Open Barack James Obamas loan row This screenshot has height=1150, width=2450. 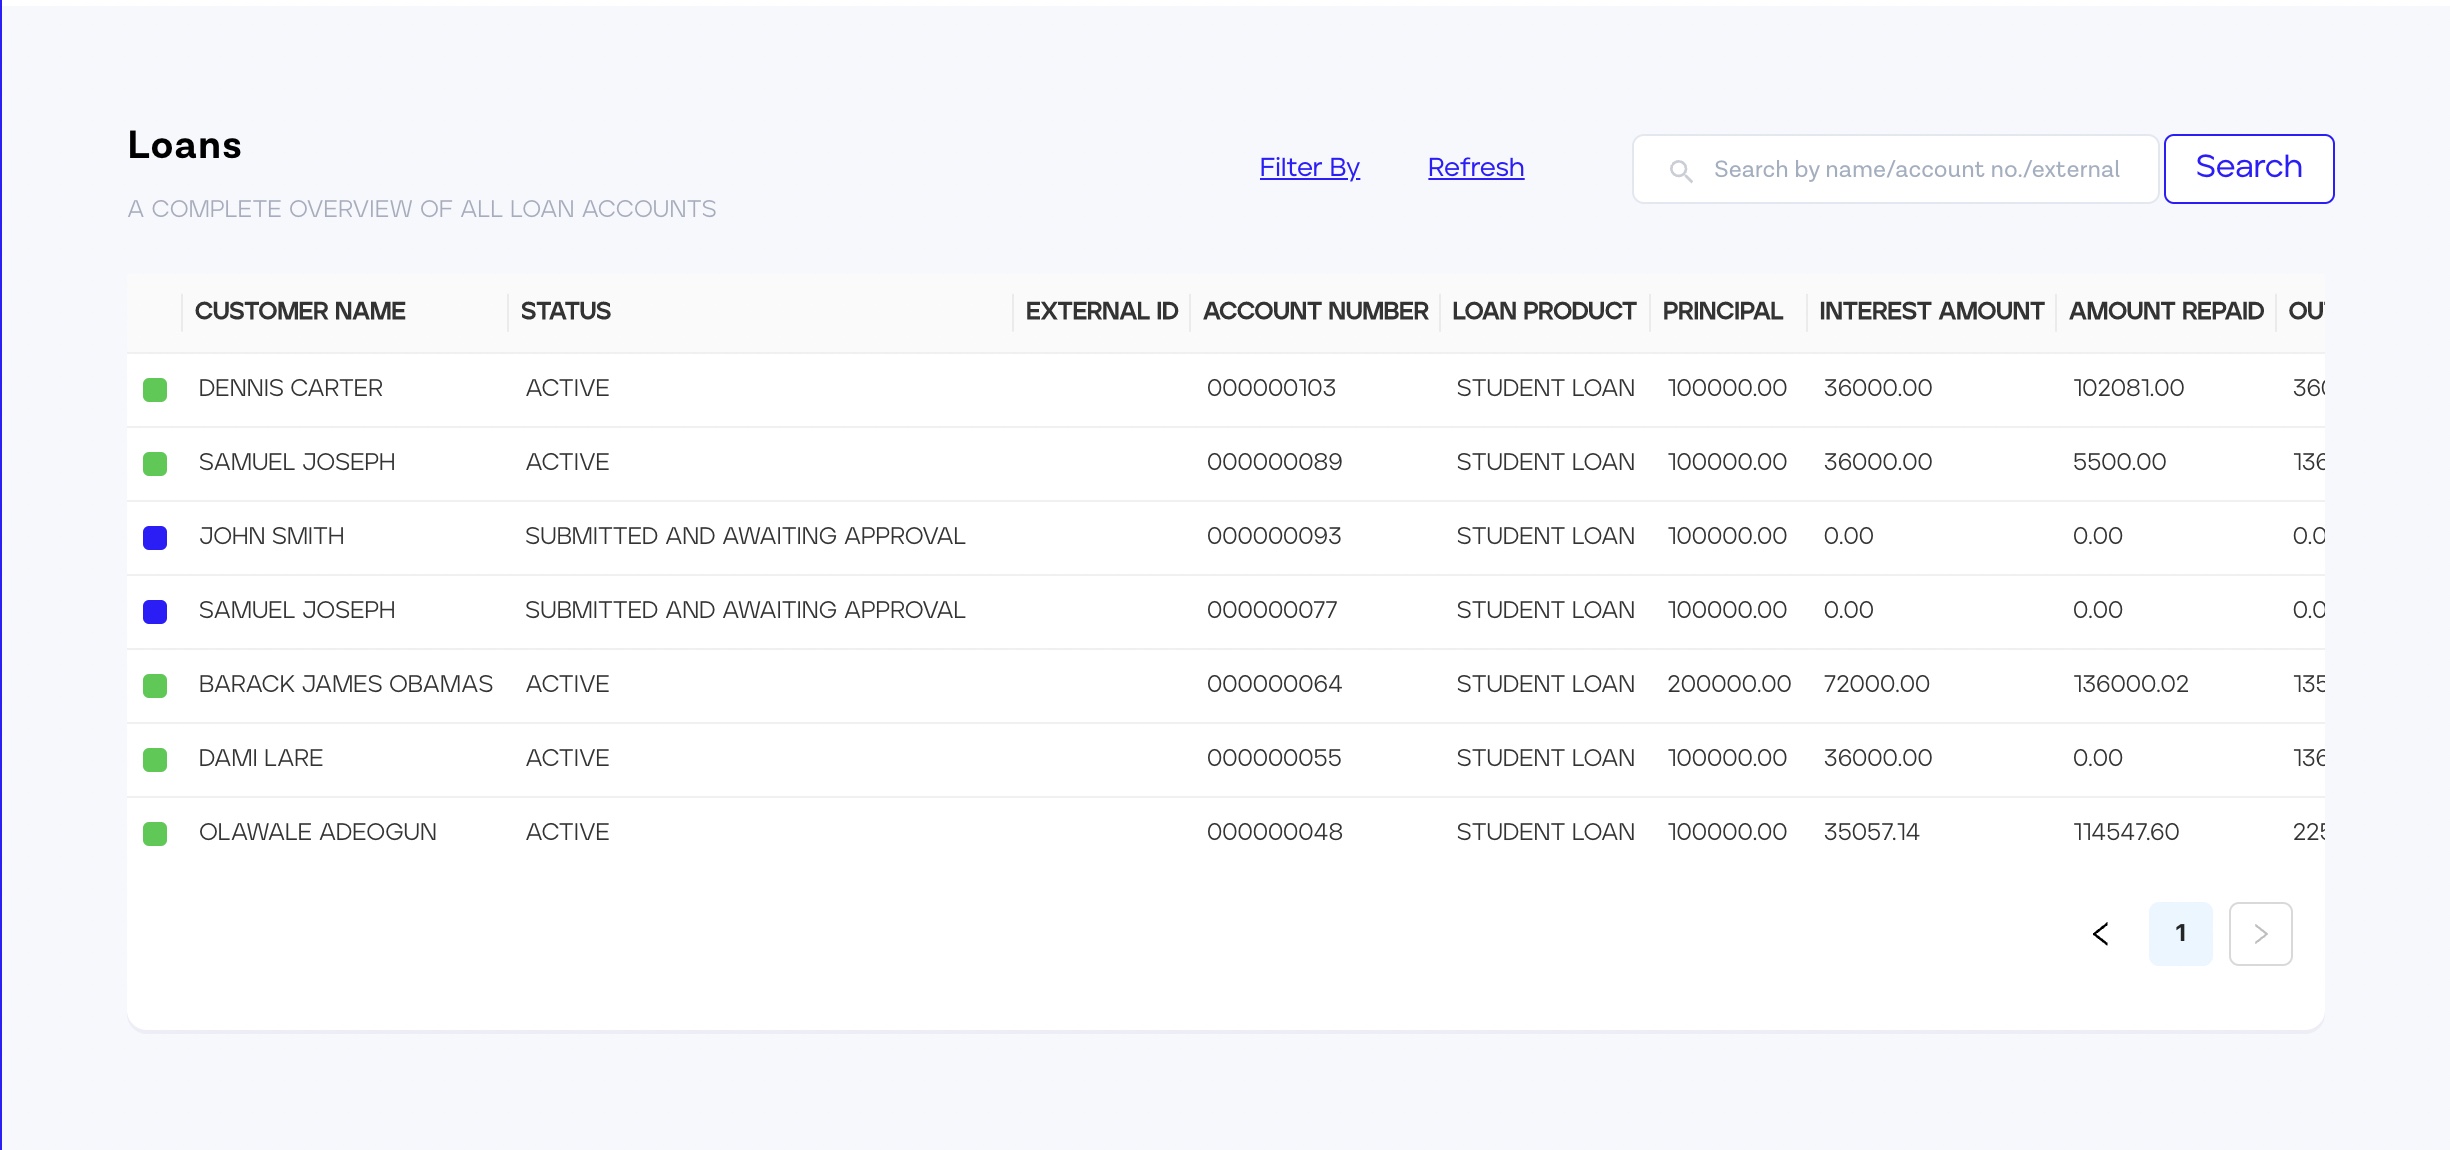click(x=345, y=685)
